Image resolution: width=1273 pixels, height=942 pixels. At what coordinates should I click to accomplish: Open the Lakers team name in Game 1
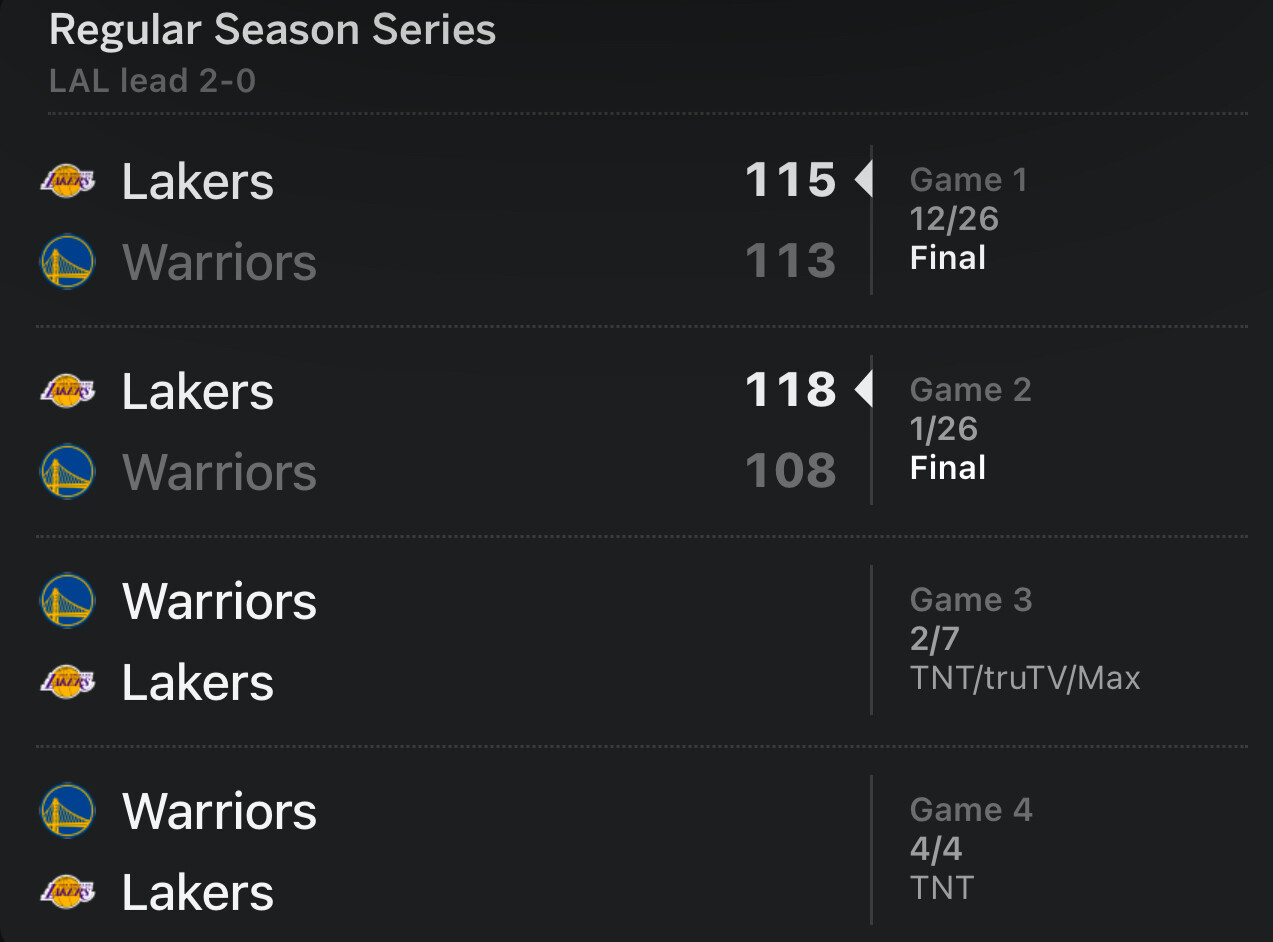click(x=198, y=182)
